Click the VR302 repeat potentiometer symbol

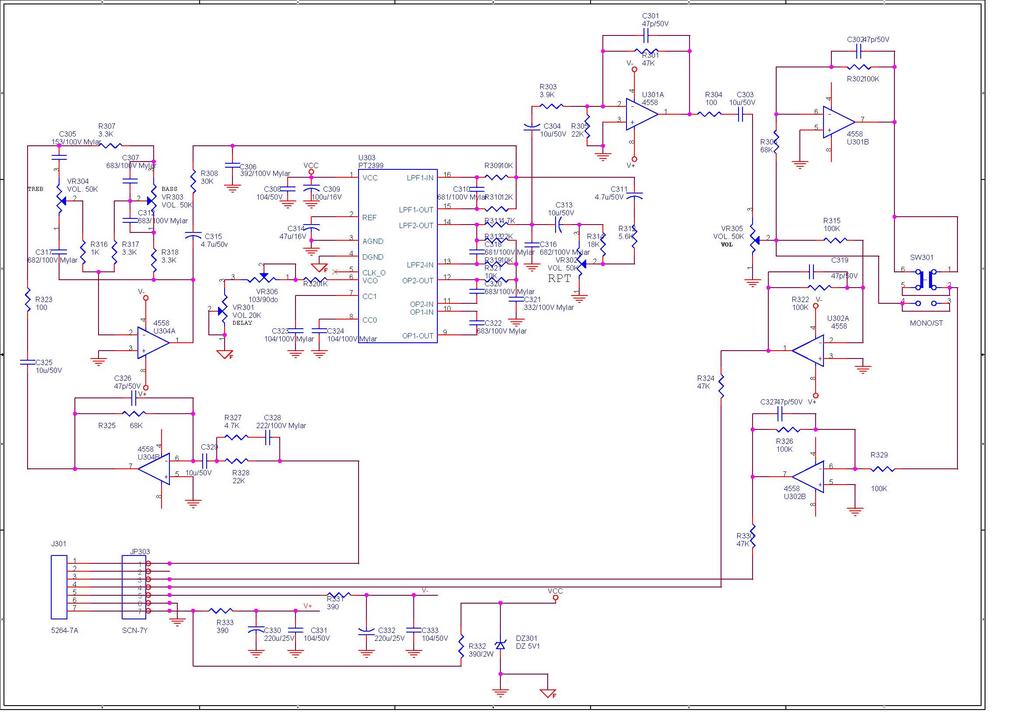581,263
